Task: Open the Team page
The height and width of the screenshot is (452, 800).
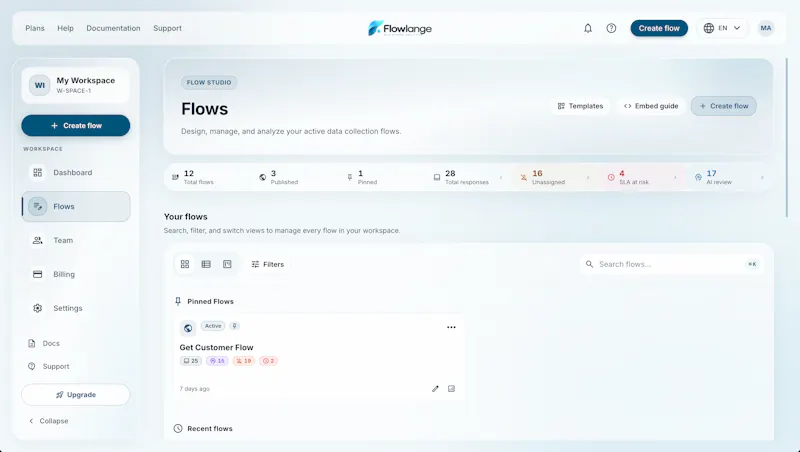Action: [76, 240]
